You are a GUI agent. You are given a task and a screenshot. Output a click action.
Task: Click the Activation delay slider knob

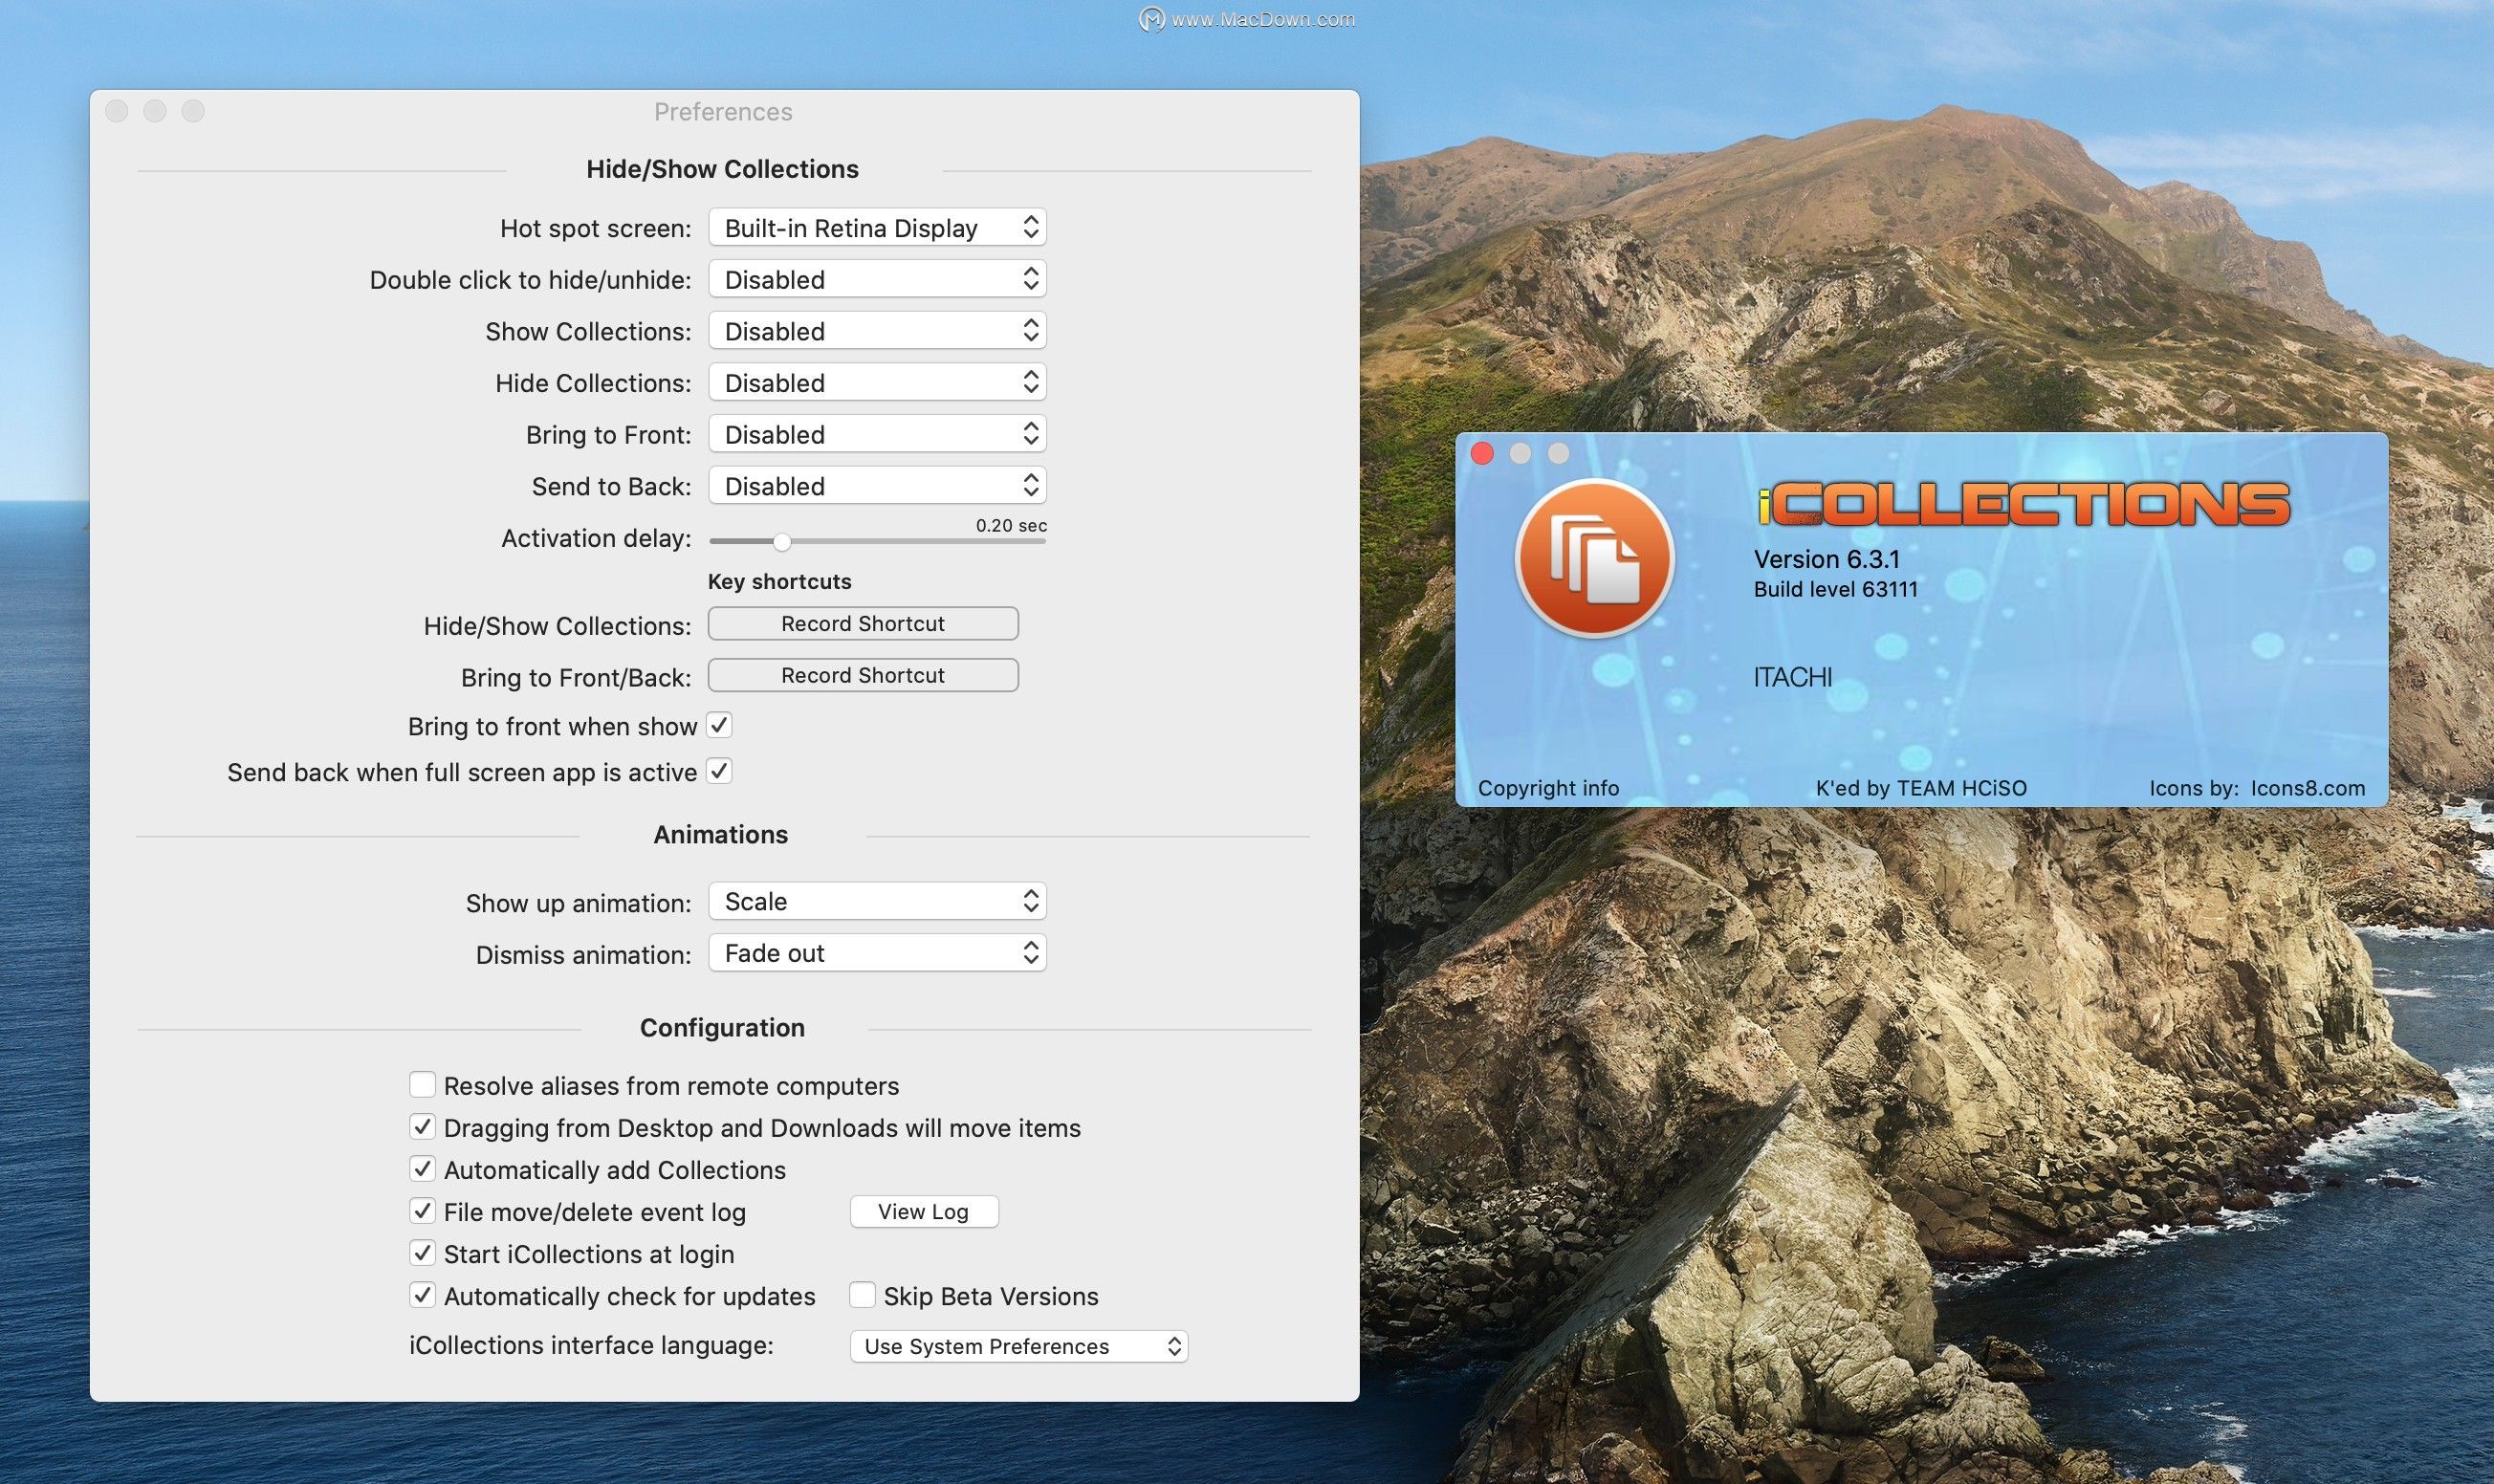[x=782, y=542]
